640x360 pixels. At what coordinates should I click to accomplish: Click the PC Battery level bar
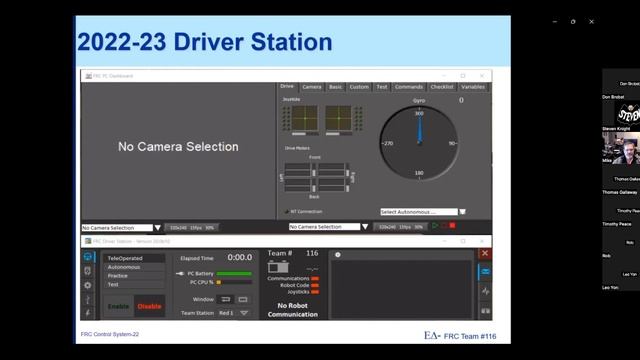click(234, 273)
